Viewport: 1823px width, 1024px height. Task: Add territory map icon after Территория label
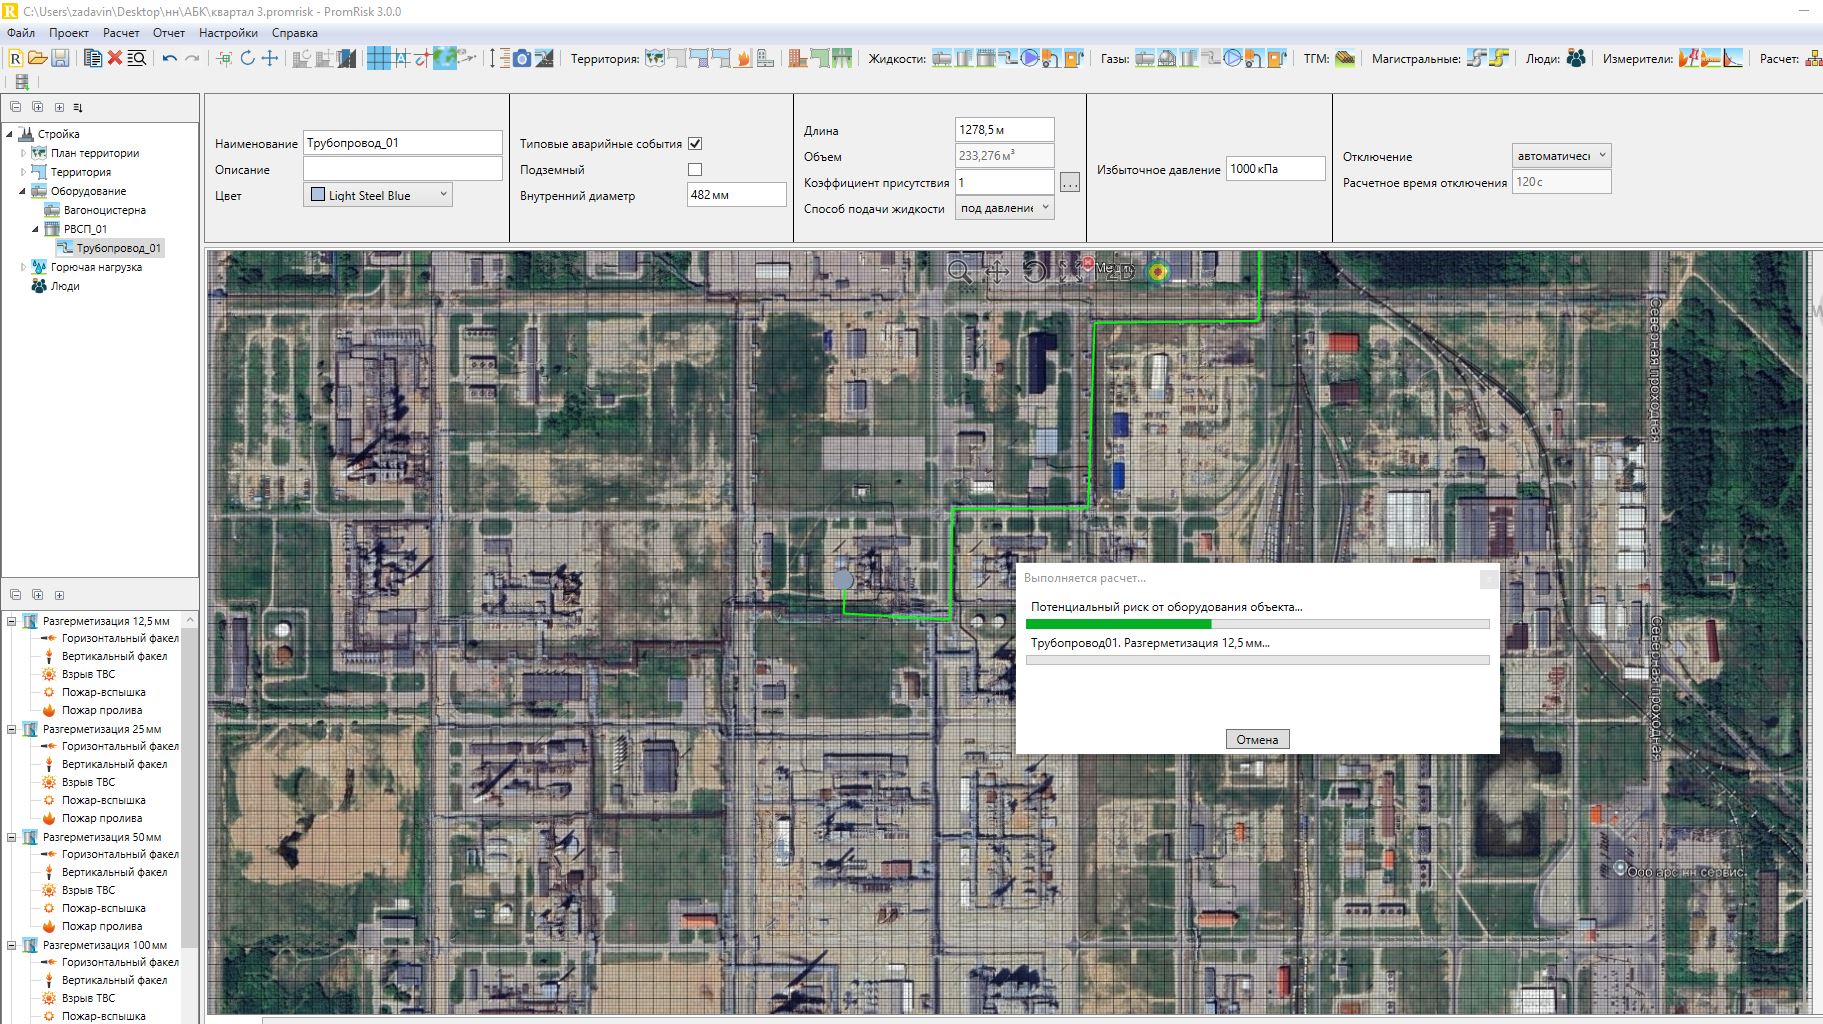pos(655,58)
